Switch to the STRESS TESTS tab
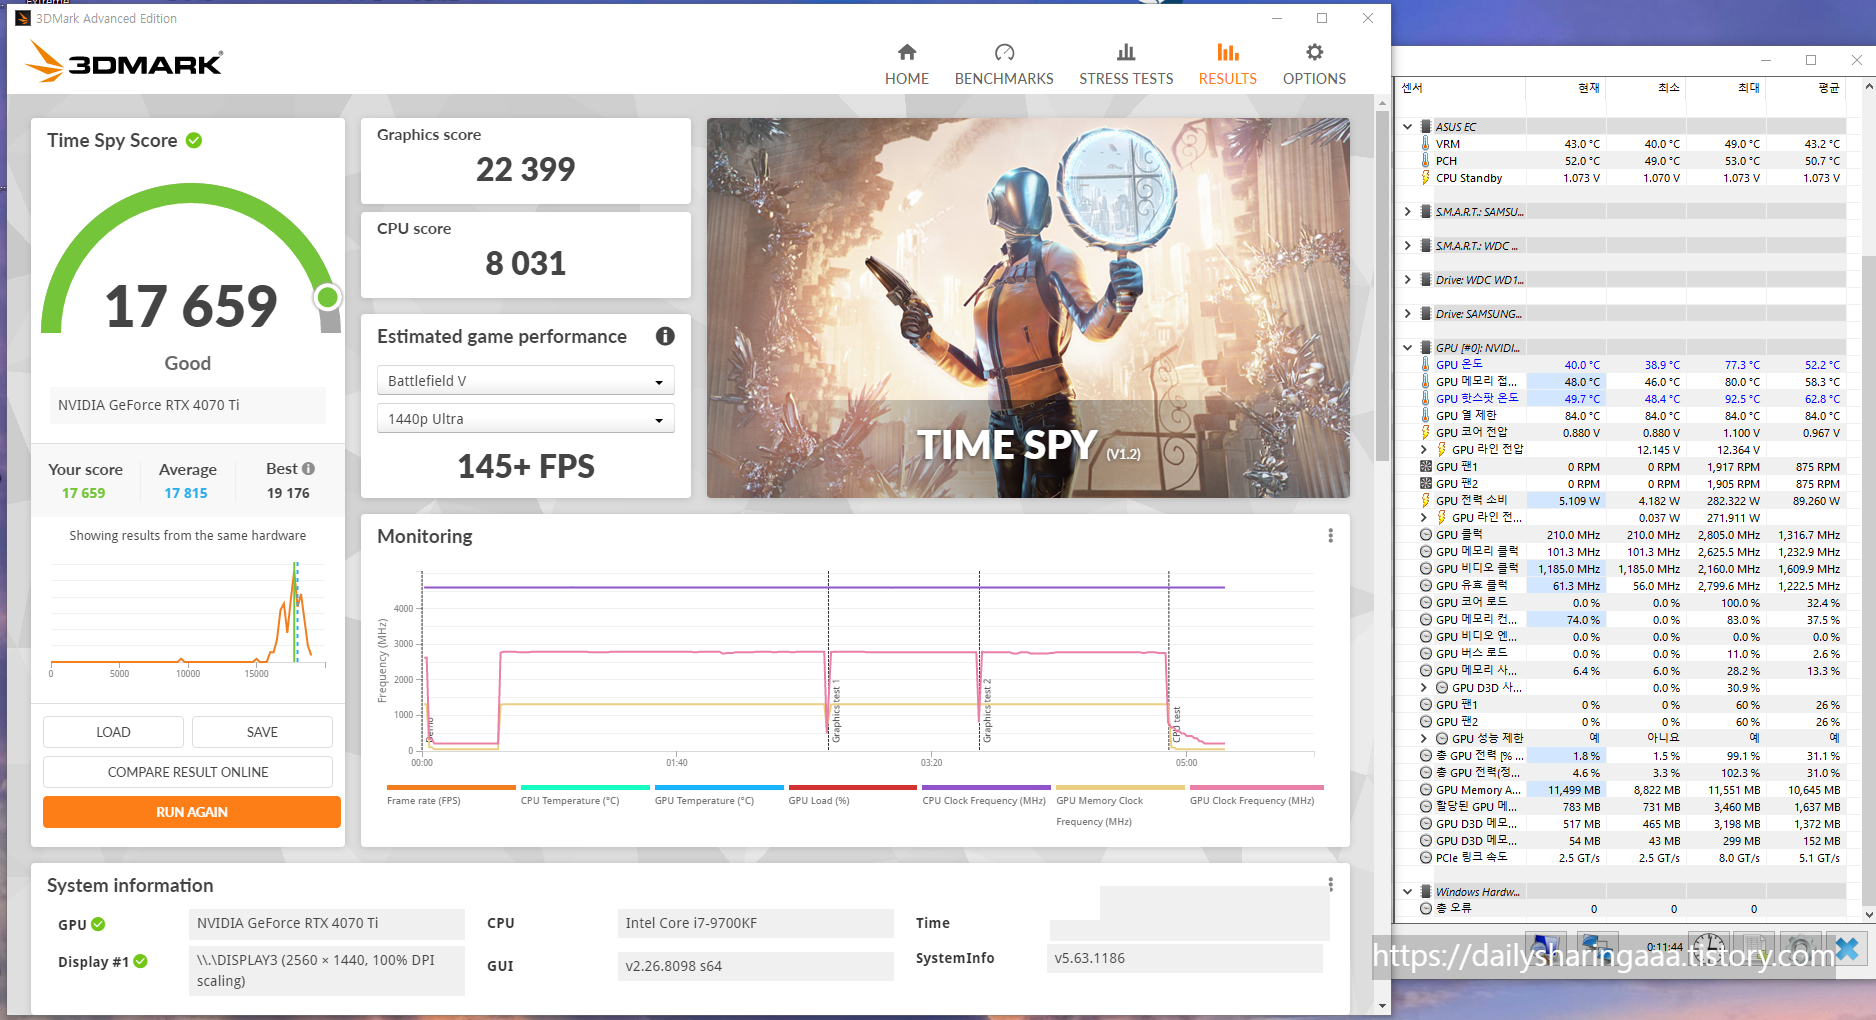Screen dimensions: 1876x1020 pyautogui.click(x=1126, y=65)
